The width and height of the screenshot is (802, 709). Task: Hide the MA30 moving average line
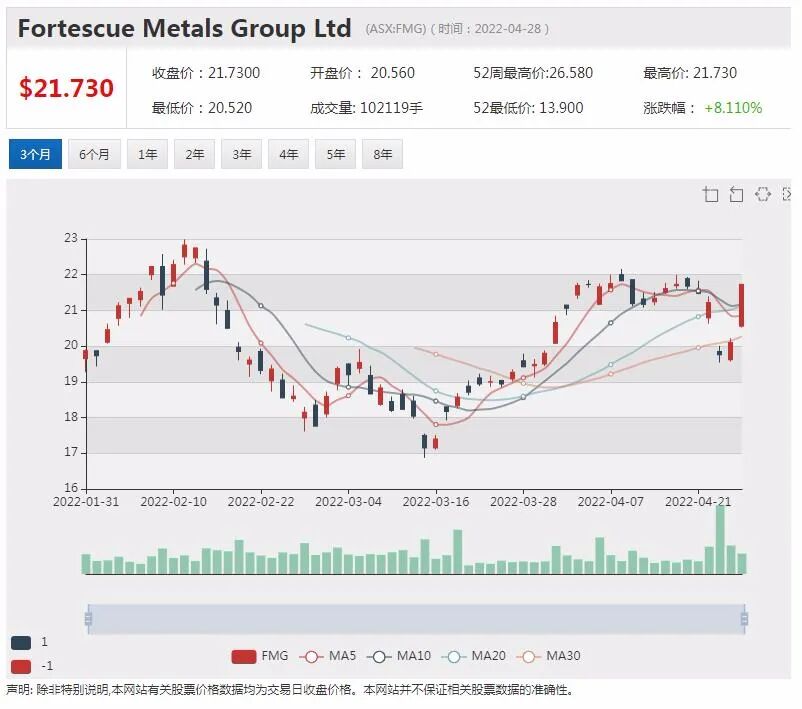pyautogui.click(x=549, y=656)
